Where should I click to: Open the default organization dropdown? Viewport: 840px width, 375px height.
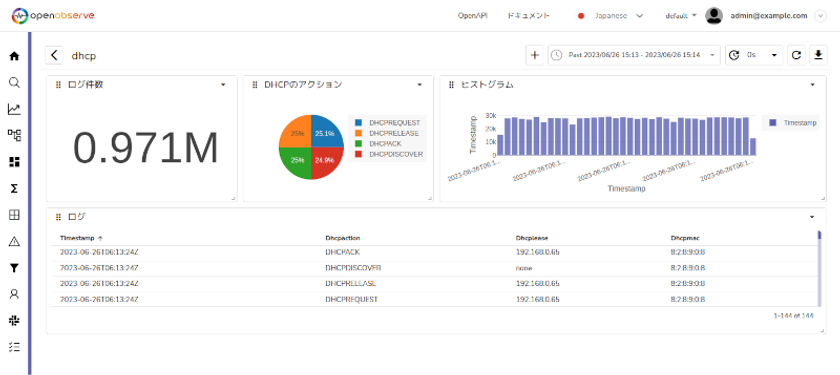[x=680, y=16]
